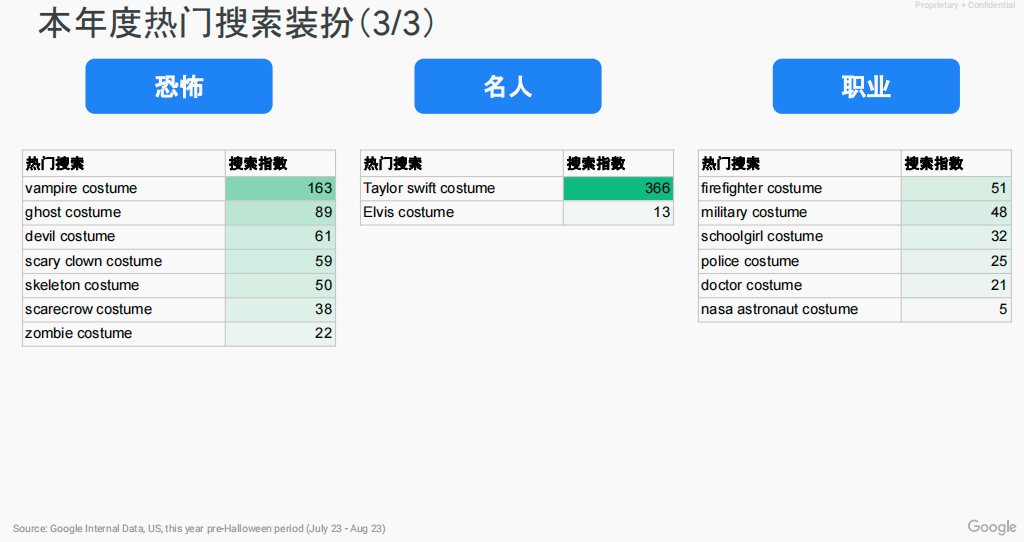Select the value 50 for skeleton costume

coord(280,285)
